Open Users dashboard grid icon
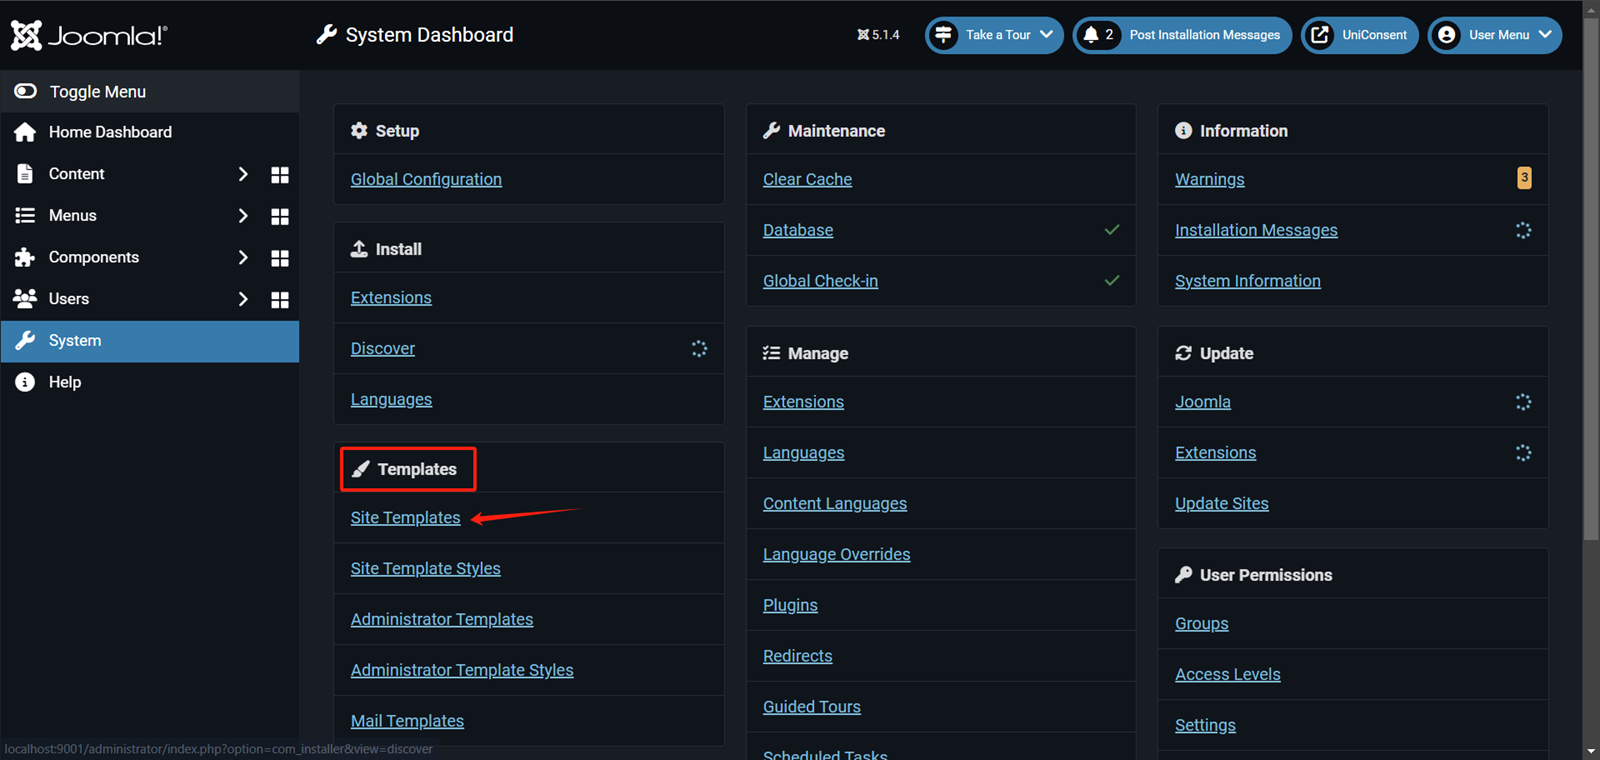The height and width of the screenshot is (760, 1600). click(x=280, y=300)
